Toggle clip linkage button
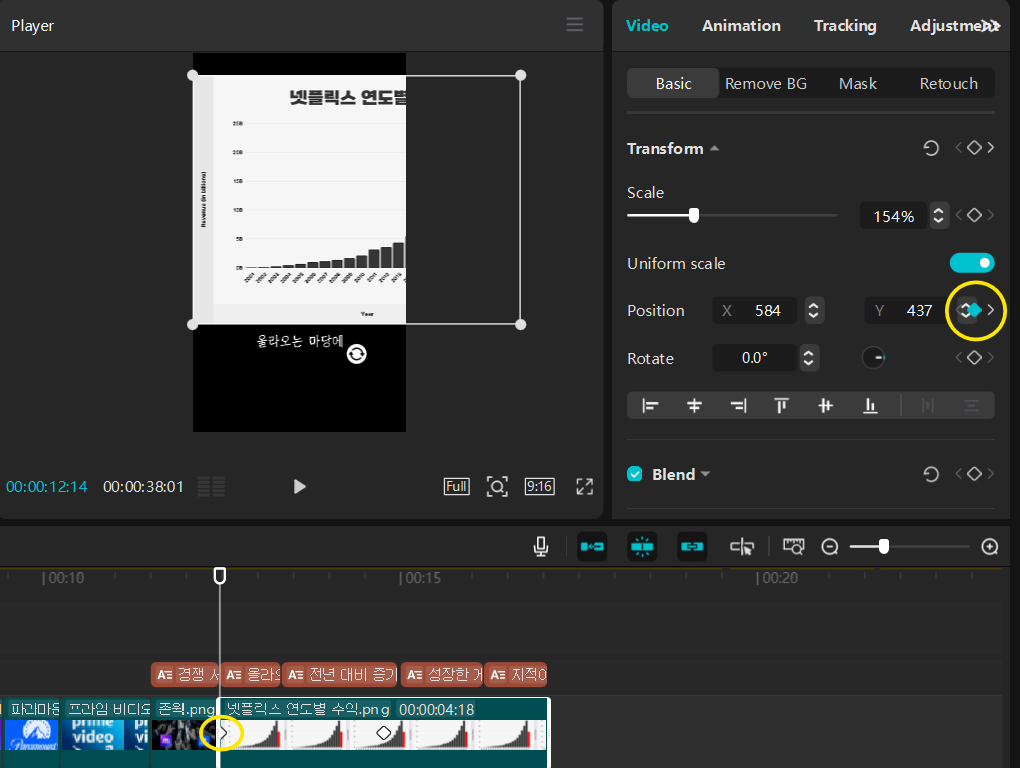 tap(692, 547)
